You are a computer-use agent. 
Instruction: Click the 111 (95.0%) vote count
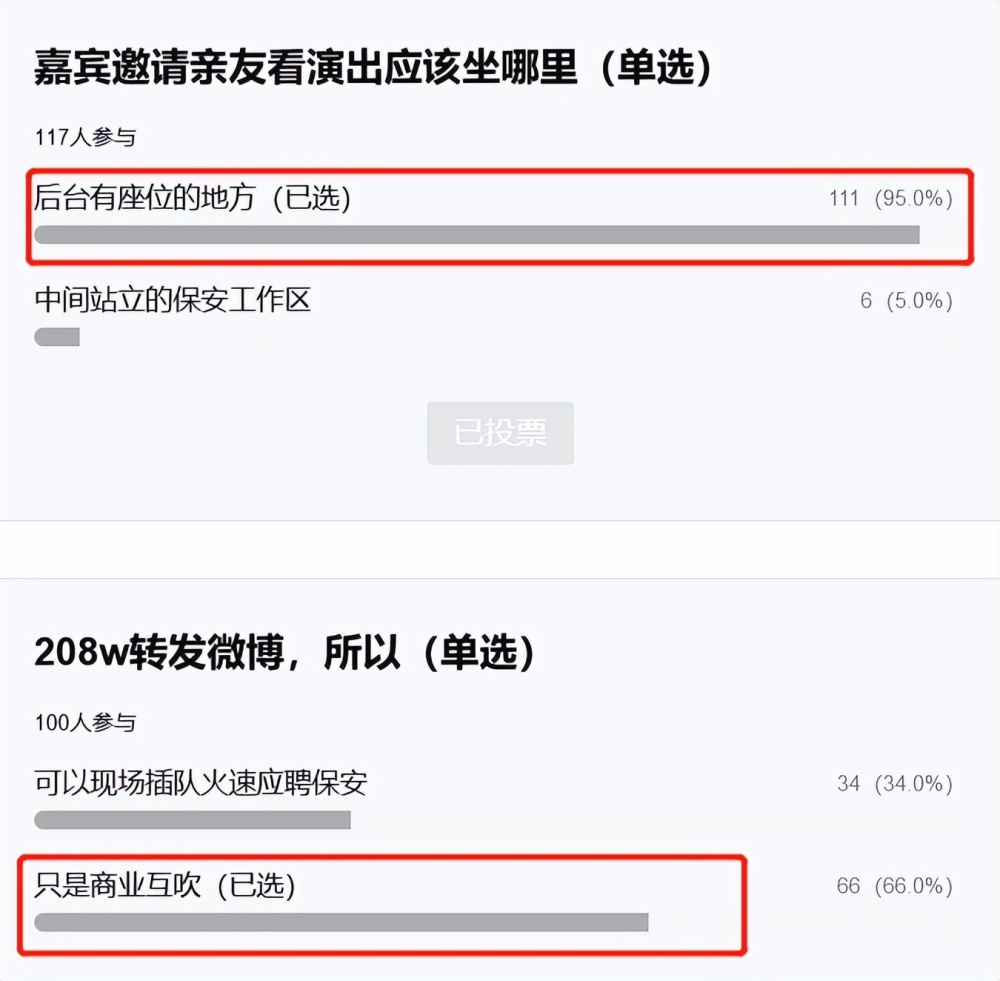coord(890,198)
